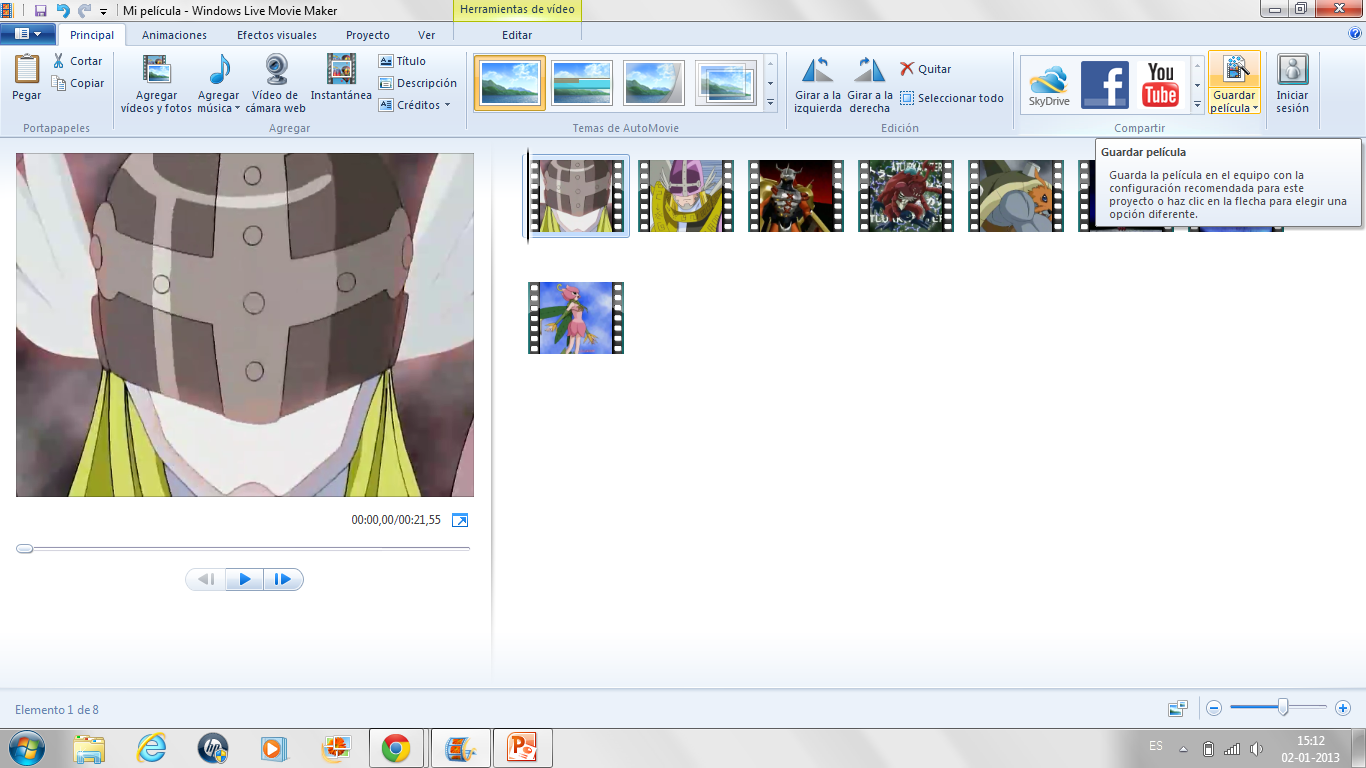The width and height of the screenshot is (1366, 768).
Task: Toggle full-screen preview icon
Action: pos(460,520)
